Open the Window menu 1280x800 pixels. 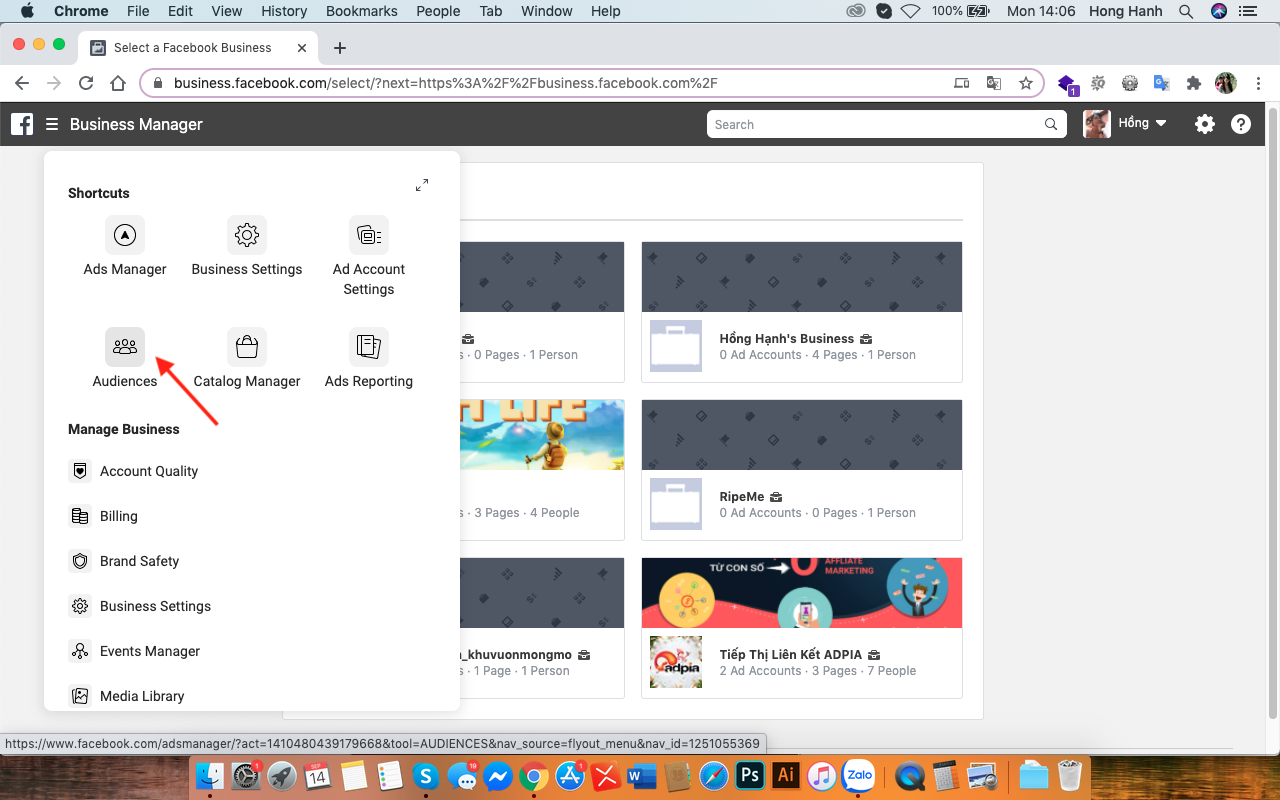(547, 11)
